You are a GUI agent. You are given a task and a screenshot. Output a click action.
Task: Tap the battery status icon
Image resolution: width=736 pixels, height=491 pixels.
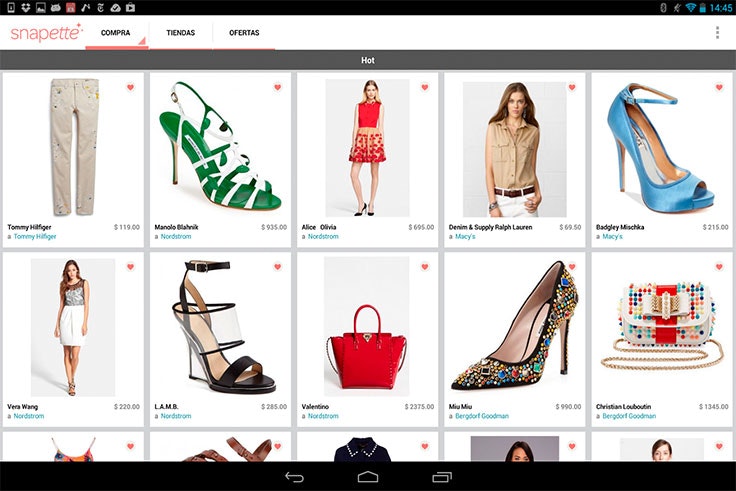click(x=703, y=7)
